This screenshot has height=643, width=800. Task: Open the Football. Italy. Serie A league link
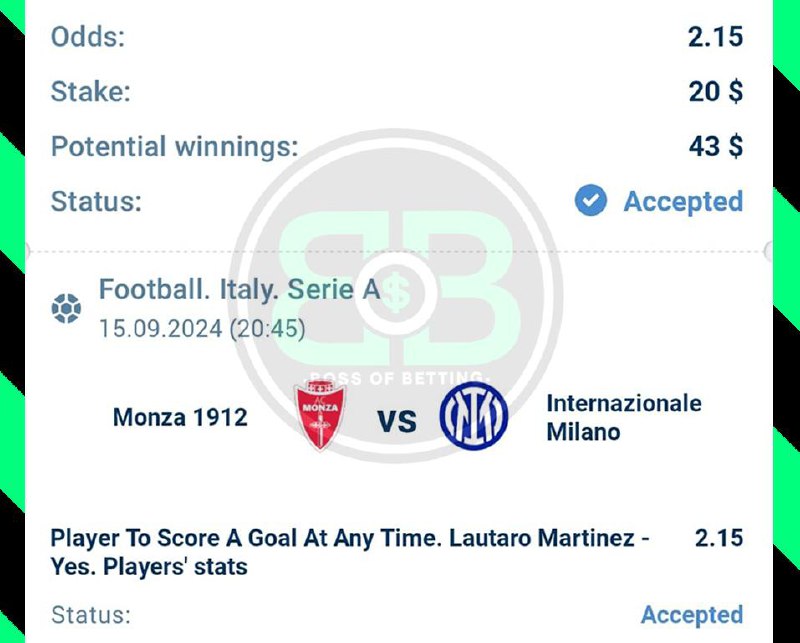[x=239, y=290]
